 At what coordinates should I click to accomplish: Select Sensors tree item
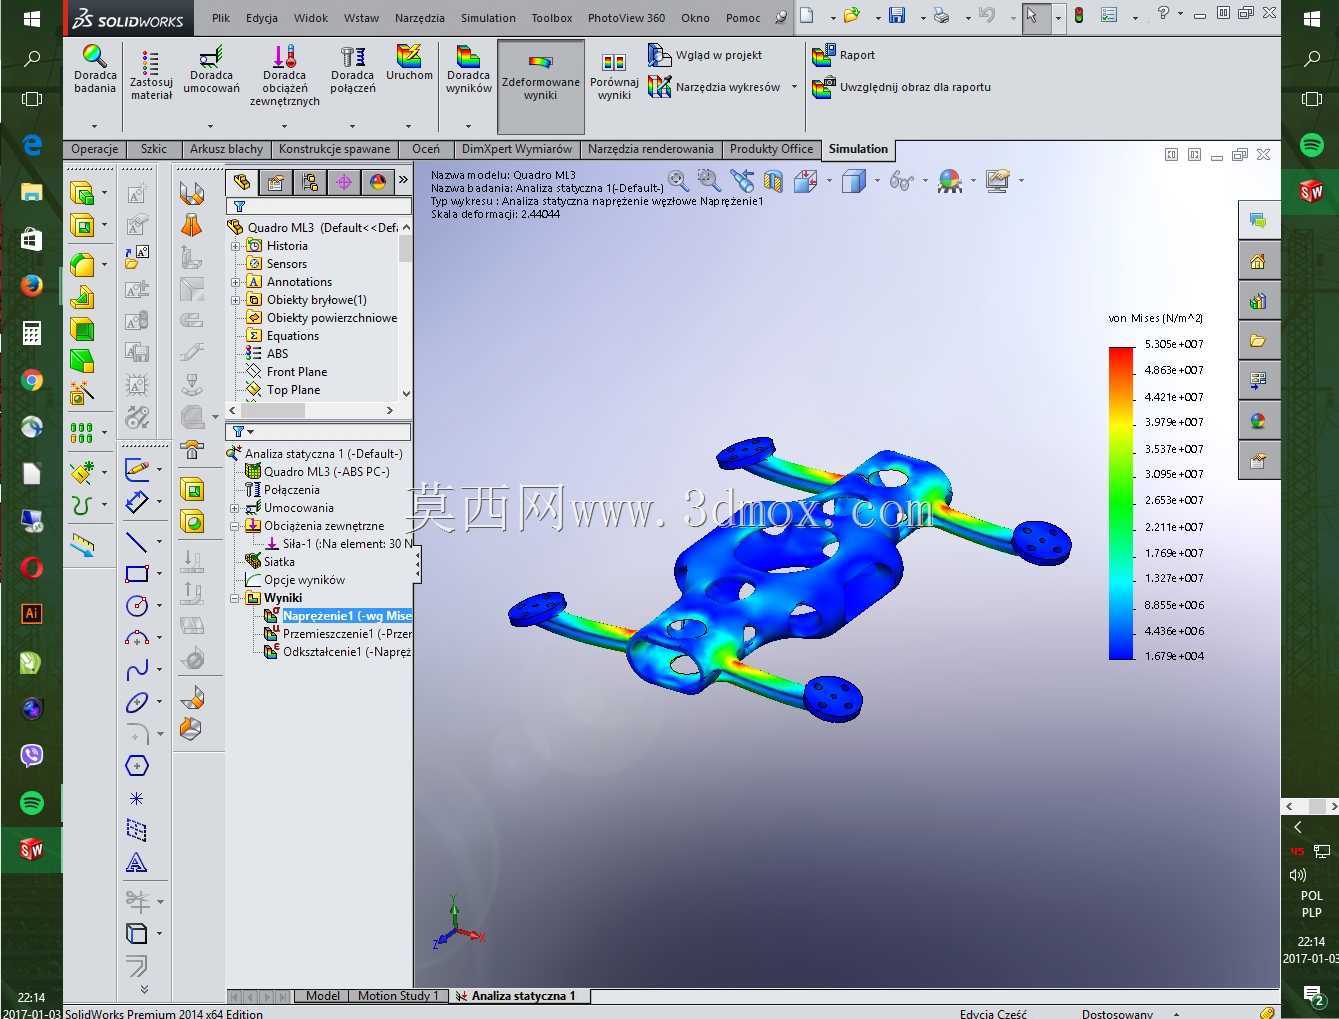(286, 264)
